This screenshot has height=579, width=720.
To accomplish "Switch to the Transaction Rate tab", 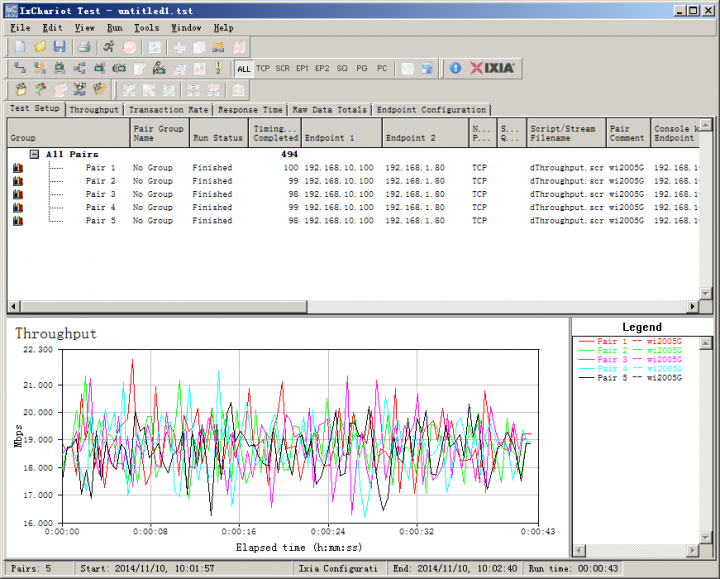I will click(168, 110).
